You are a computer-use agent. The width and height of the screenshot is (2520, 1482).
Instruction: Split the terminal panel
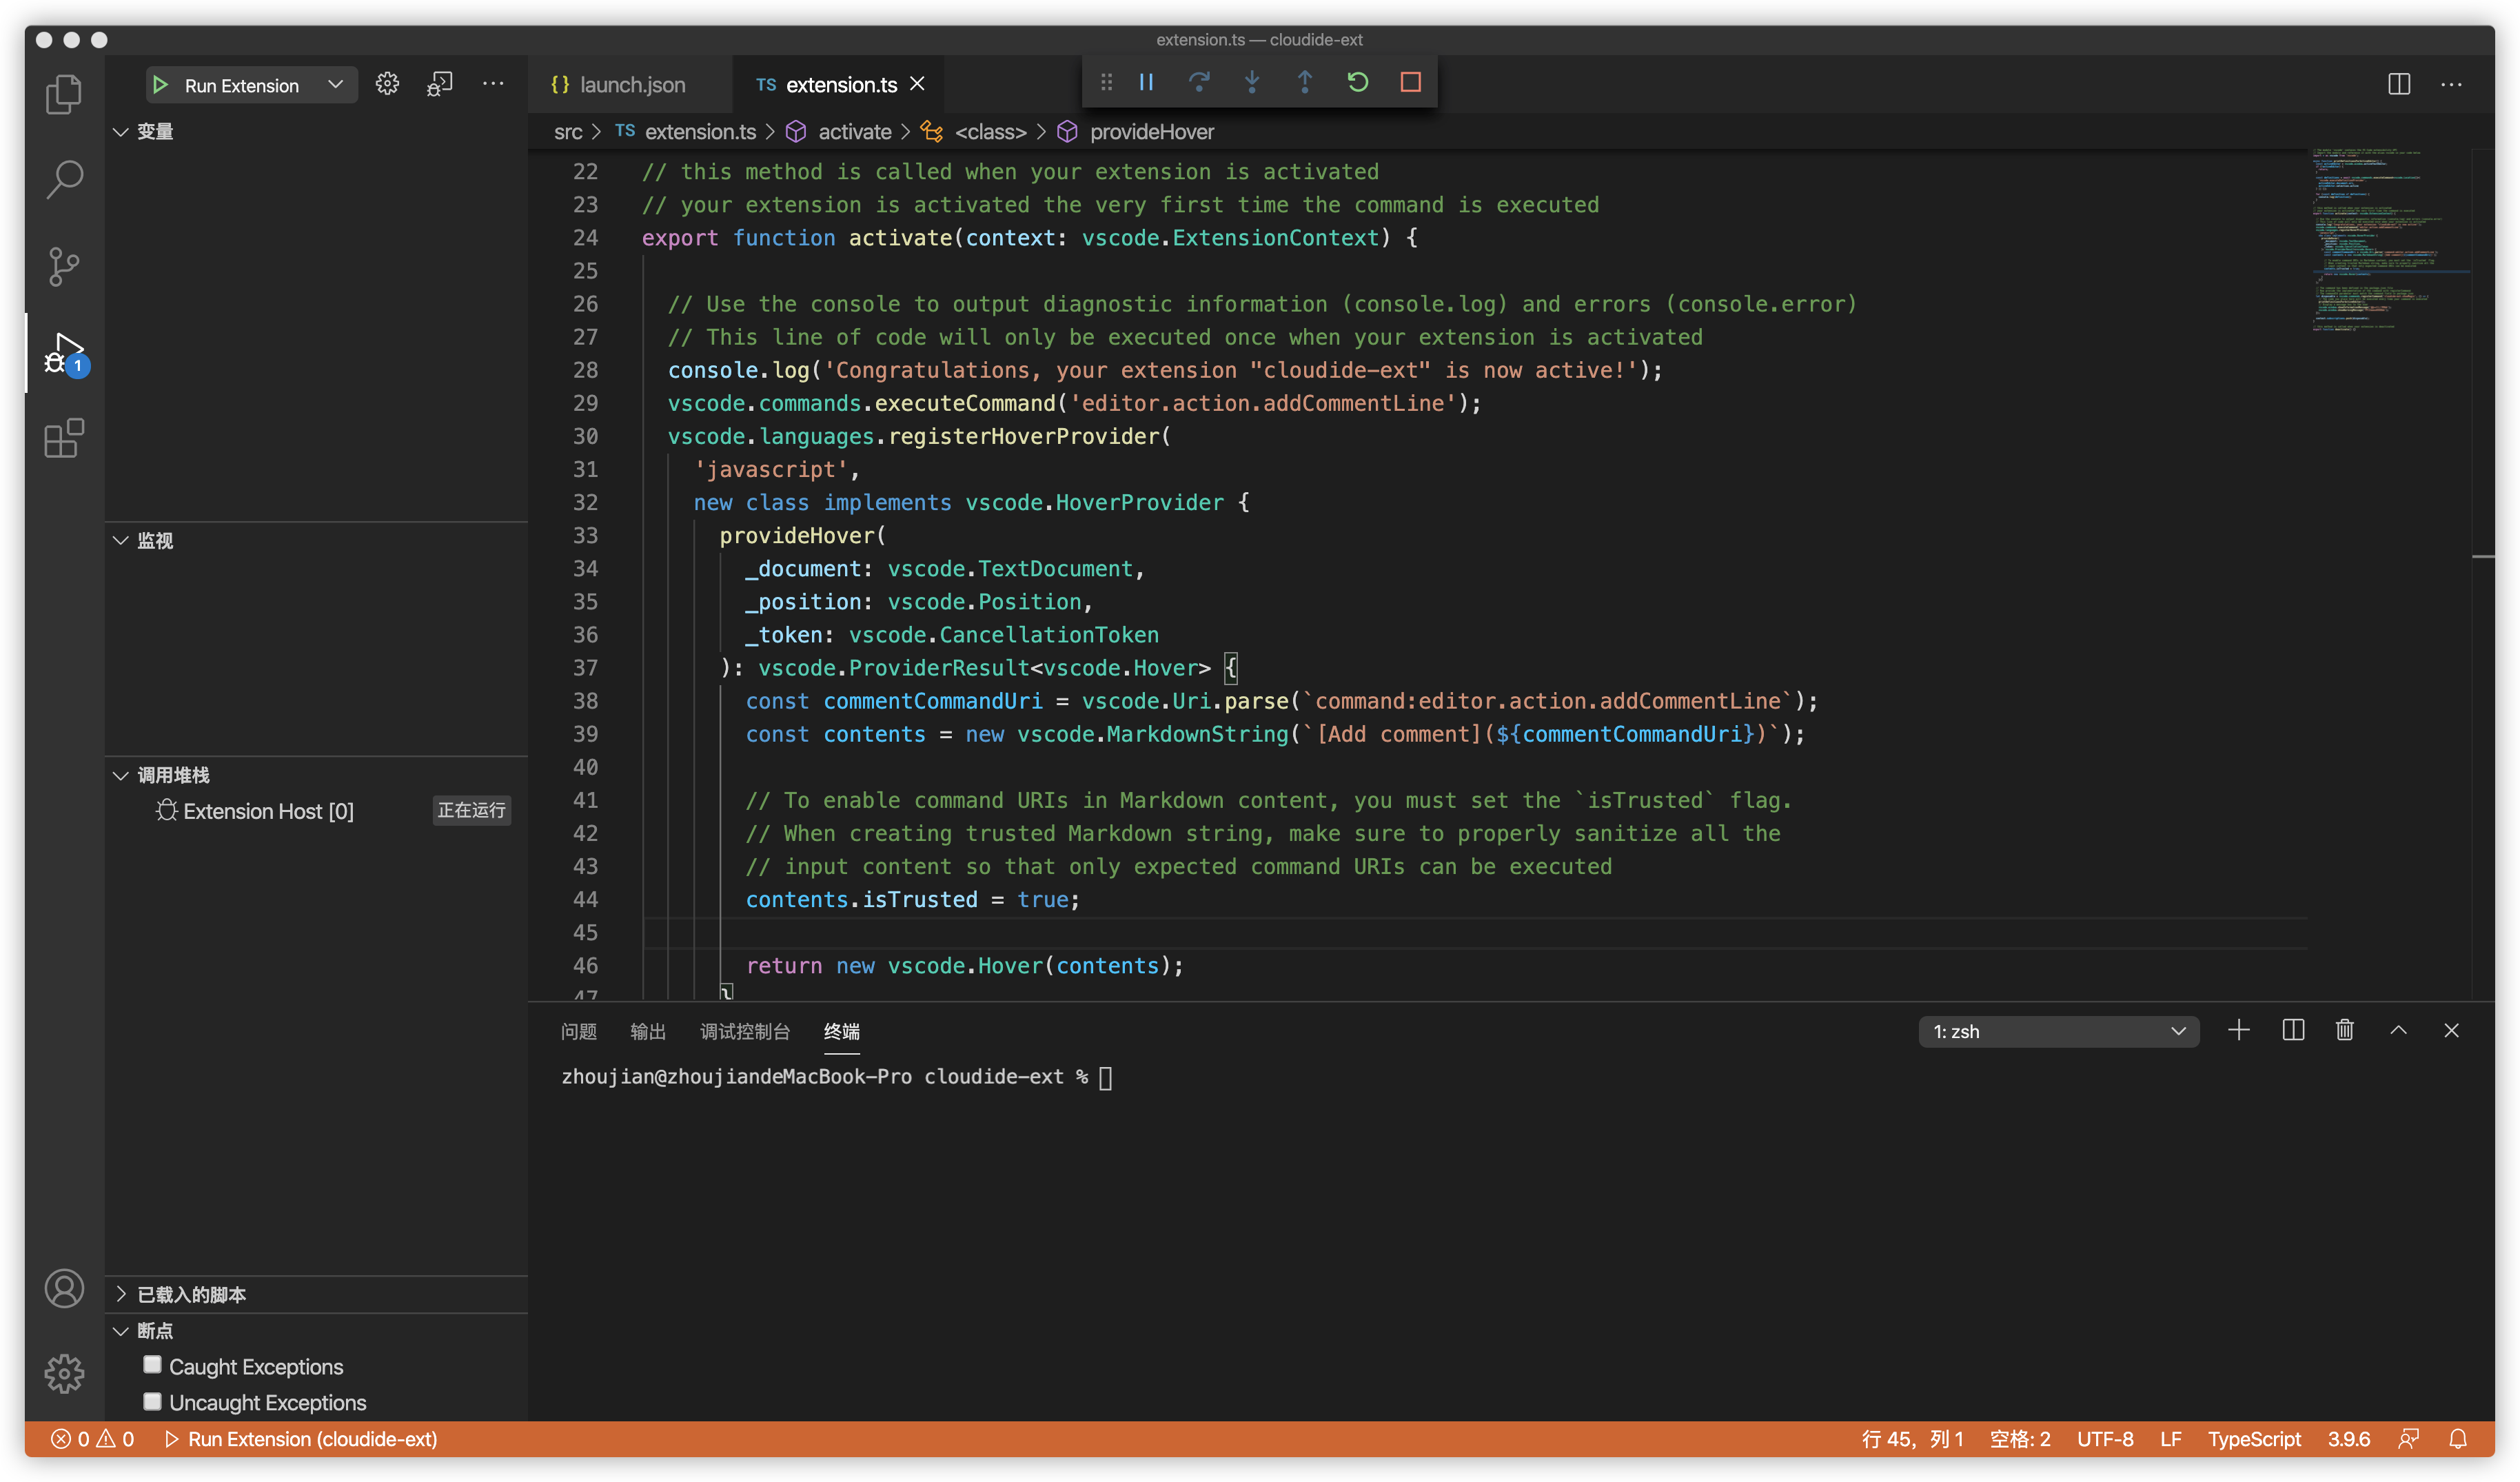2293,1030
